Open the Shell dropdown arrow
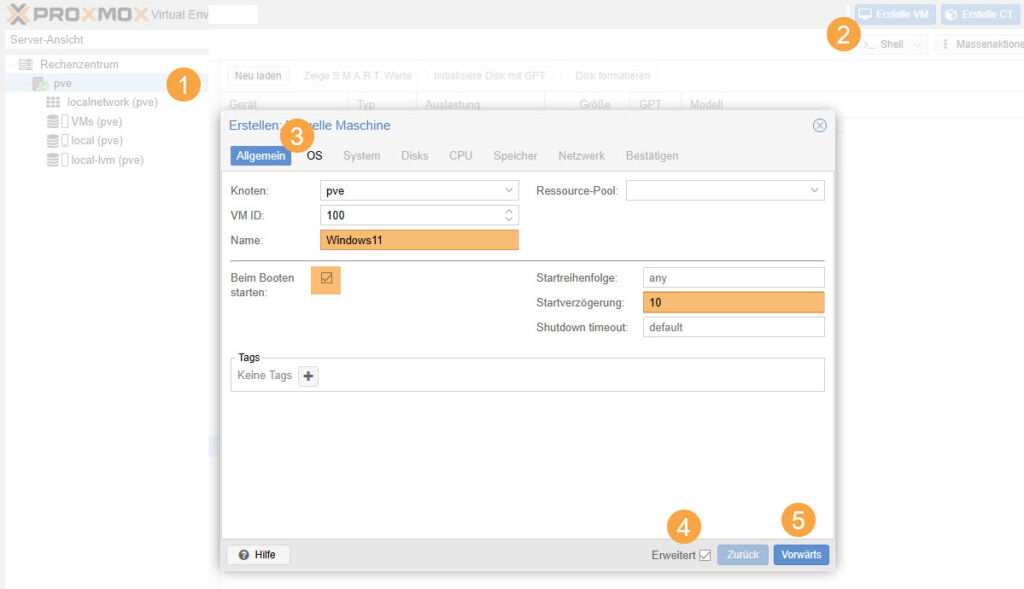 tap(917, 45)
